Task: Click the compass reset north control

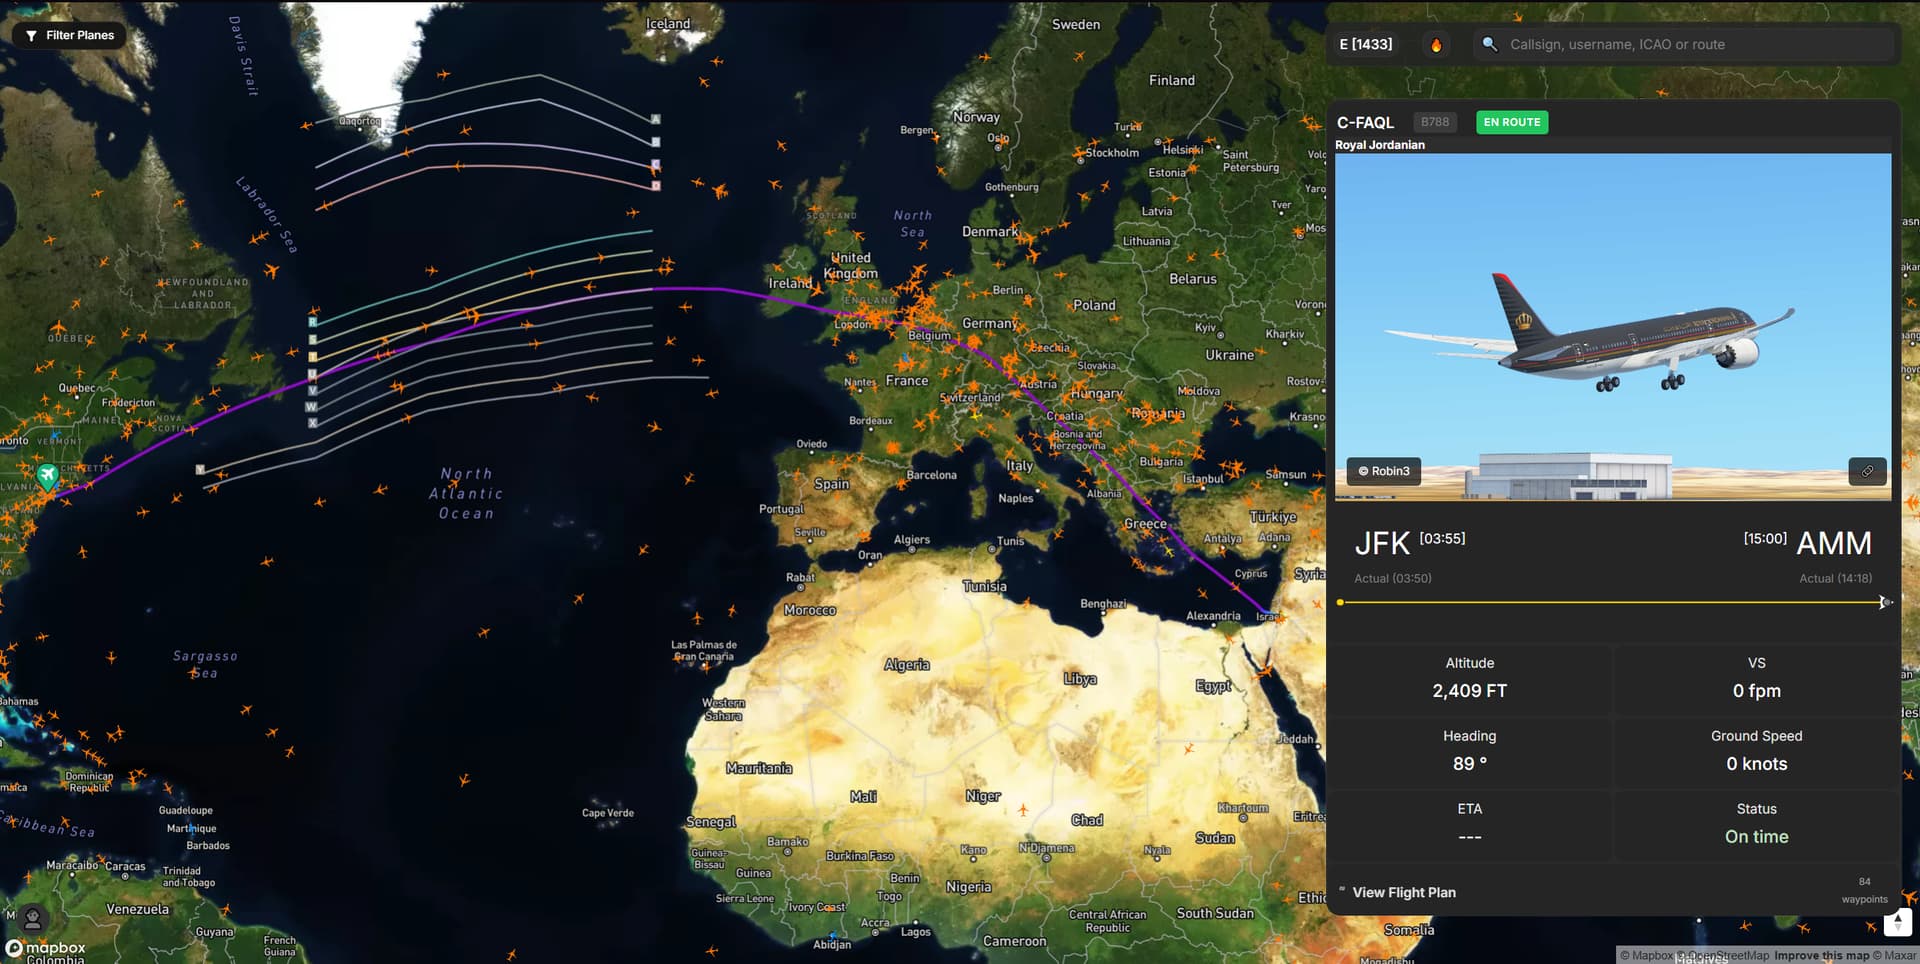Action: (x=1897, y=921)
